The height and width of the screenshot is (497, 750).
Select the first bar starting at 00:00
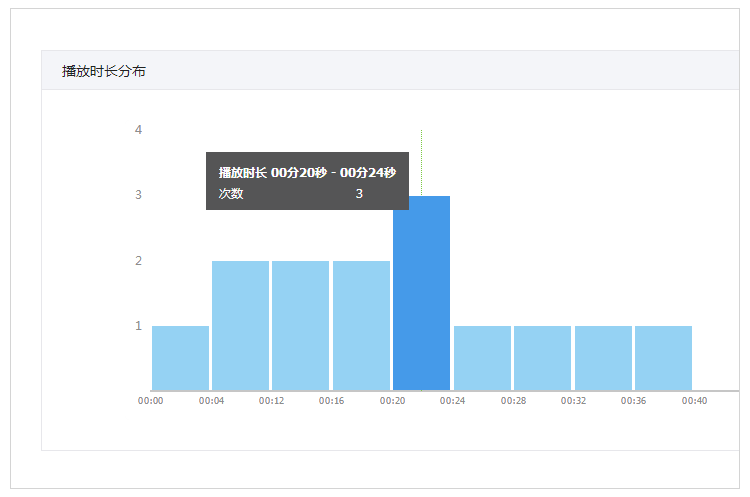point(180,358)
